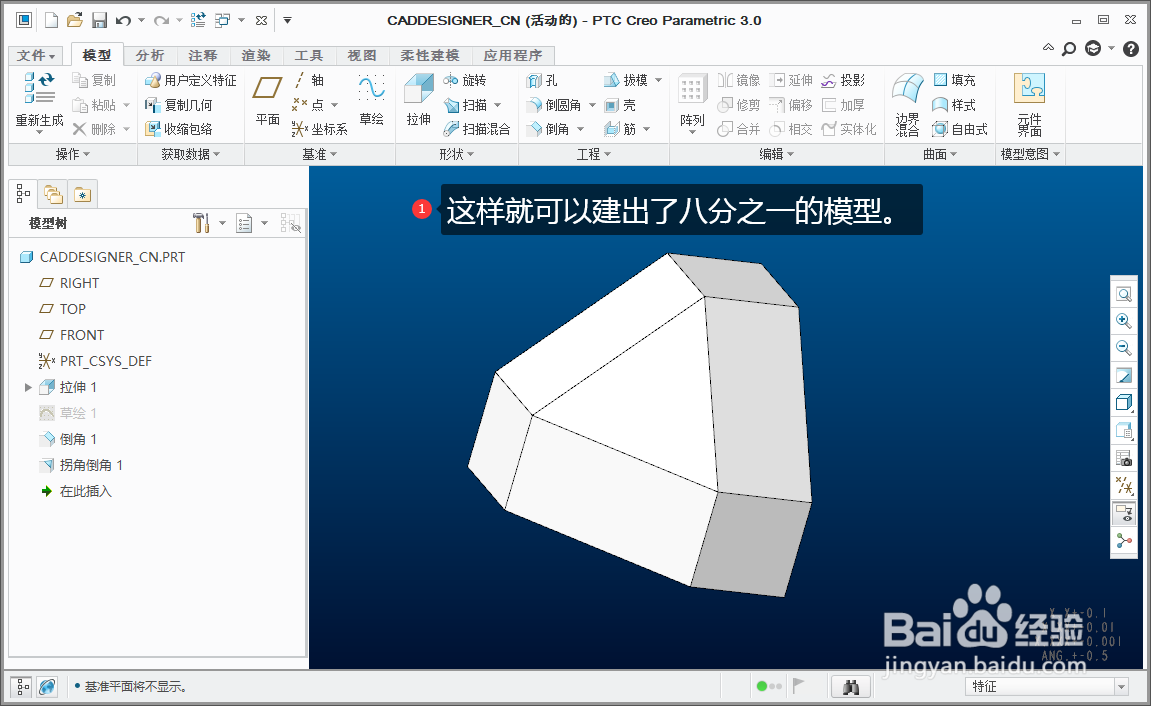This screenshot has width=1151, height=706.
Task: Open the 形状 group dropdown
Action: 457,154
